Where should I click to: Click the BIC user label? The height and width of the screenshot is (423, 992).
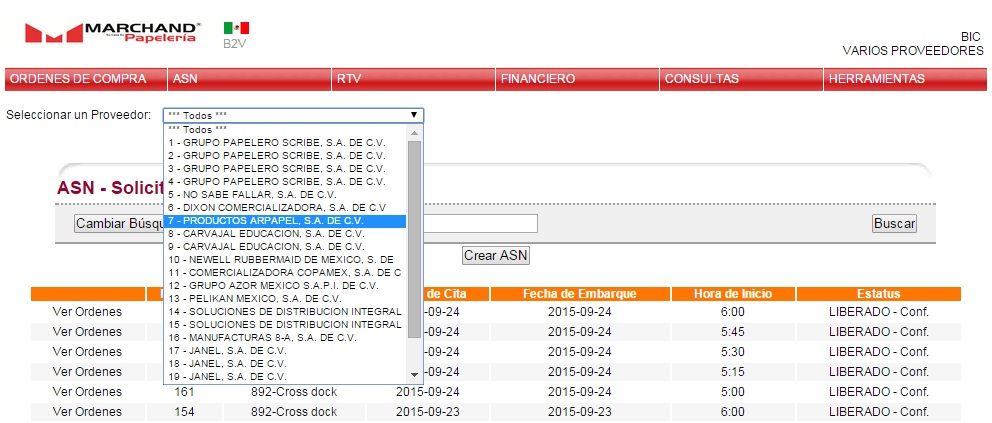pyautogui.click(x=970, y=37)
